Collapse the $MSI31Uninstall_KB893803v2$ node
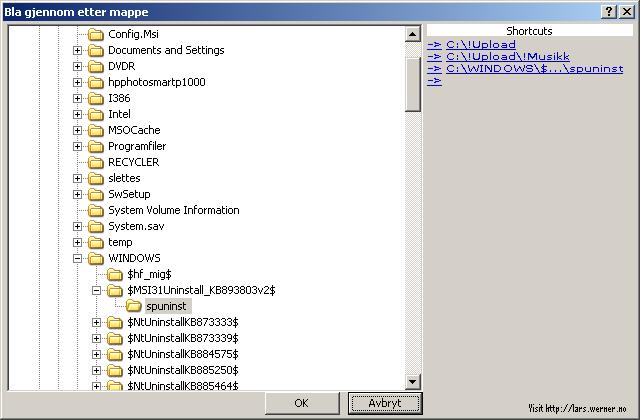This screenshot has width=640, height=420. pos(96,290)
